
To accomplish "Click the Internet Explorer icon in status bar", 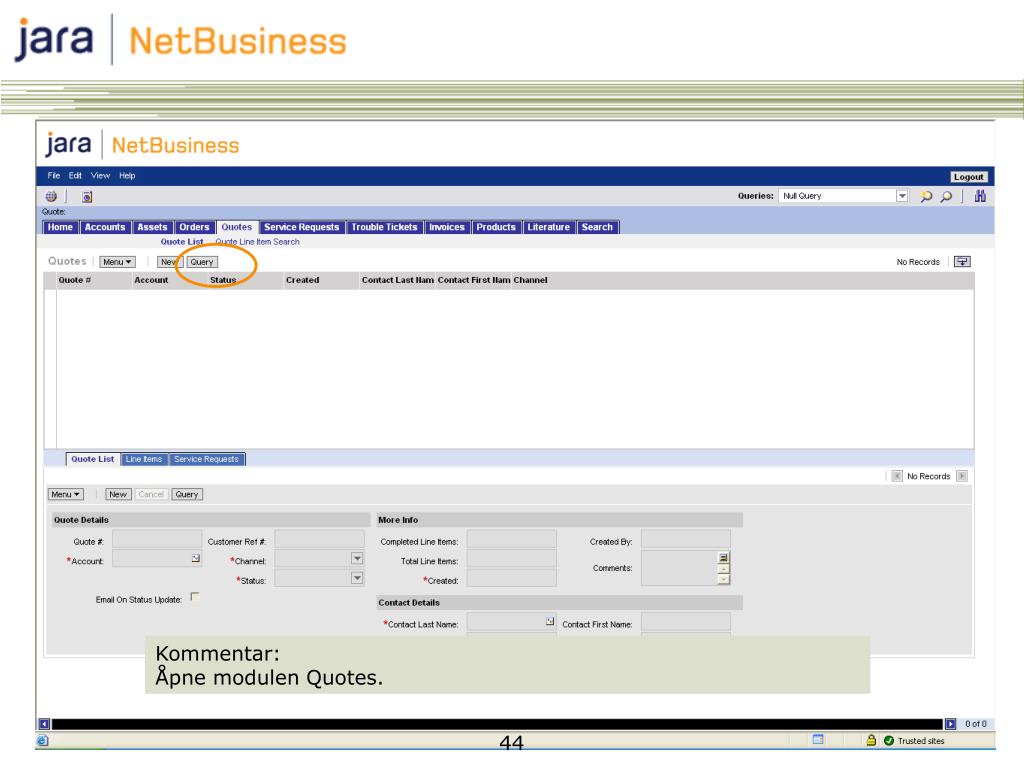I will [42, 741].
